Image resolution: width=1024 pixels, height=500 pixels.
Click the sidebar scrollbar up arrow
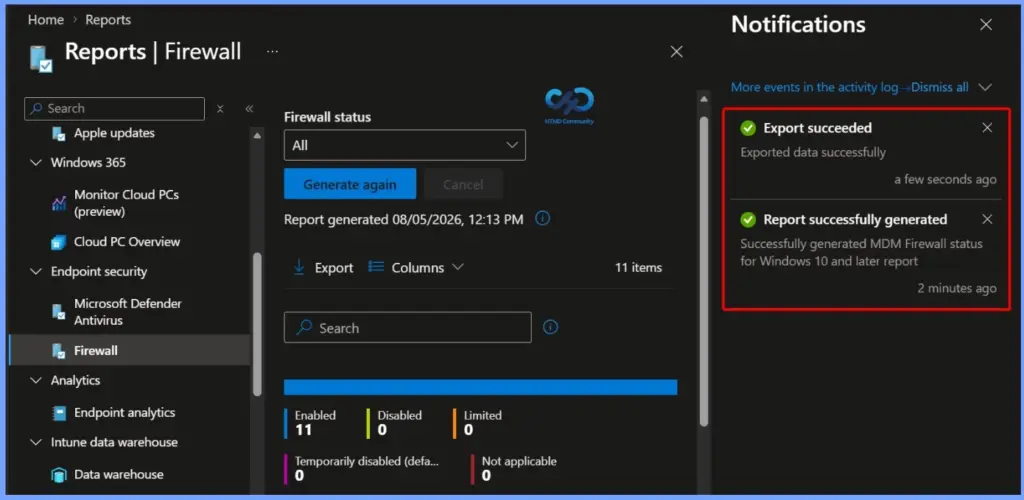pyautogui.click(x=257, y=135)
